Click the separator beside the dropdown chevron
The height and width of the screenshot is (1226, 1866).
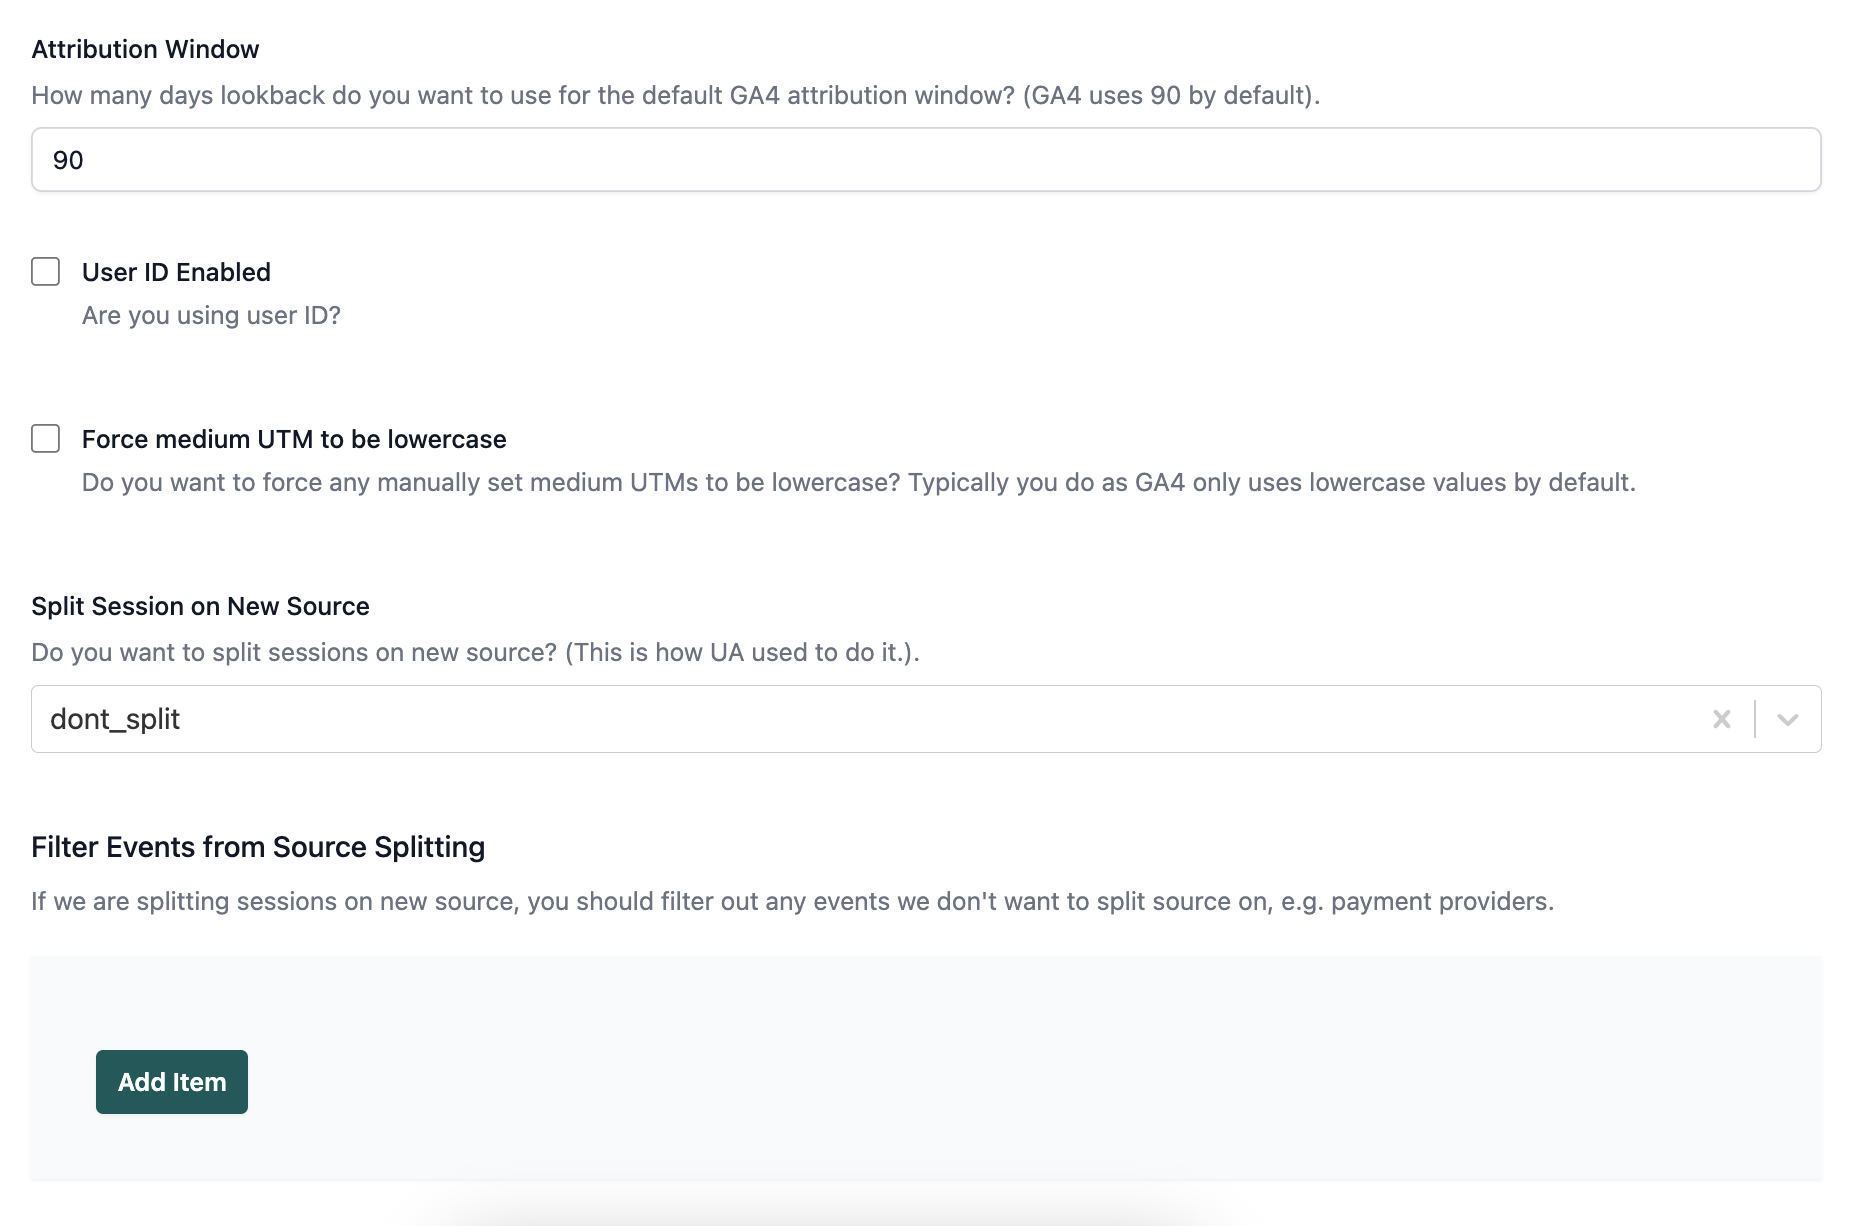coord(1755,719)
